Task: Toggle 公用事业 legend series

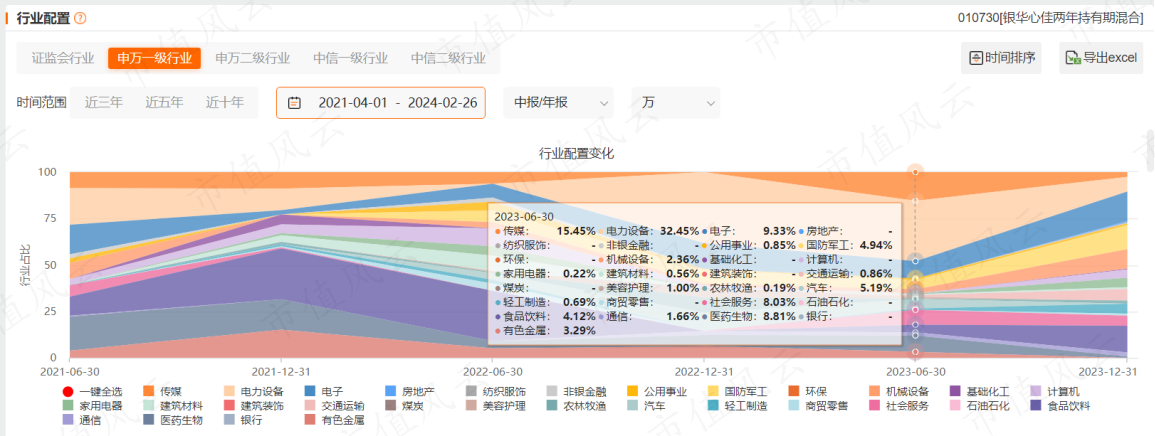Action: coord(657,392)
